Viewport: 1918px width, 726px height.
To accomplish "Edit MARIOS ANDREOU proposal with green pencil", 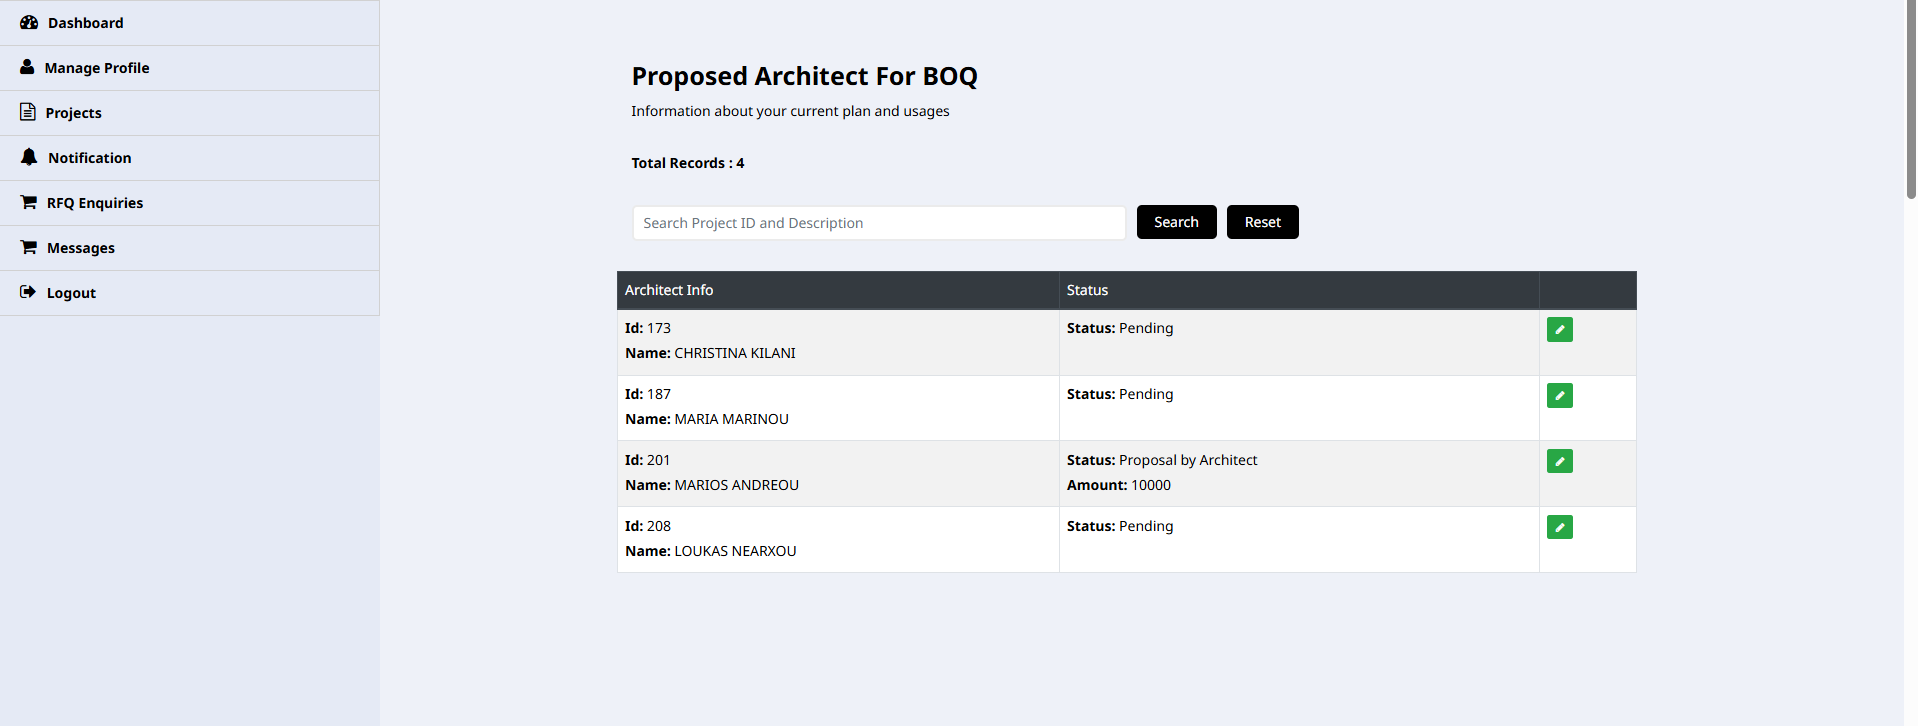I will [1559, 461].
